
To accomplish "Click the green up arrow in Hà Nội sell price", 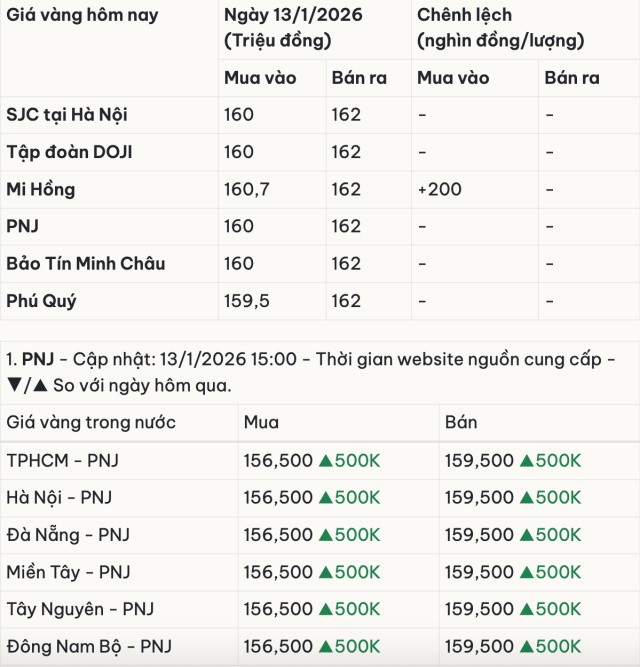I will (x=527, y=497).
